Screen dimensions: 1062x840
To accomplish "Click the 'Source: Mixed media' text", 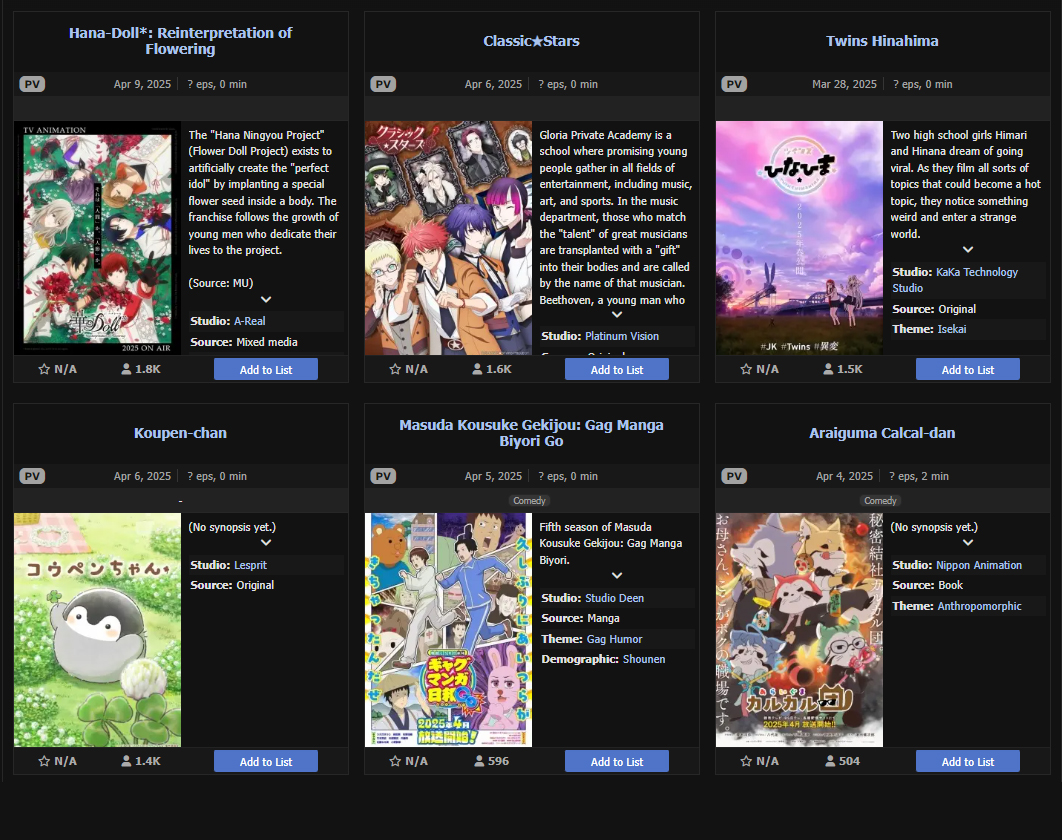I will pyautogui.click(x=244, y=342).
